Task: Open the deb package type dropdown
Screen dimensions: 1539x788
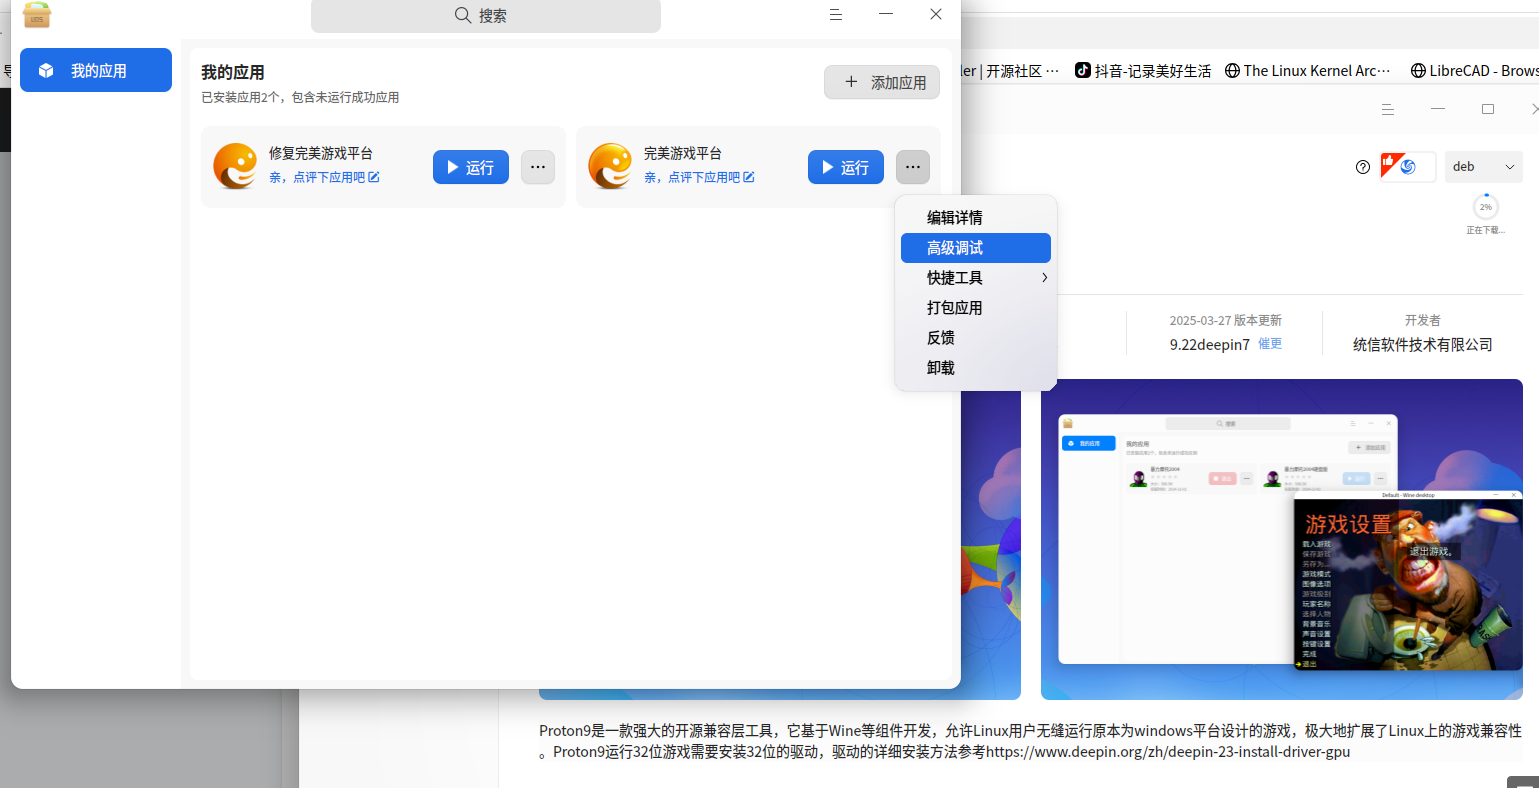Action: (x=1484, y=167)
